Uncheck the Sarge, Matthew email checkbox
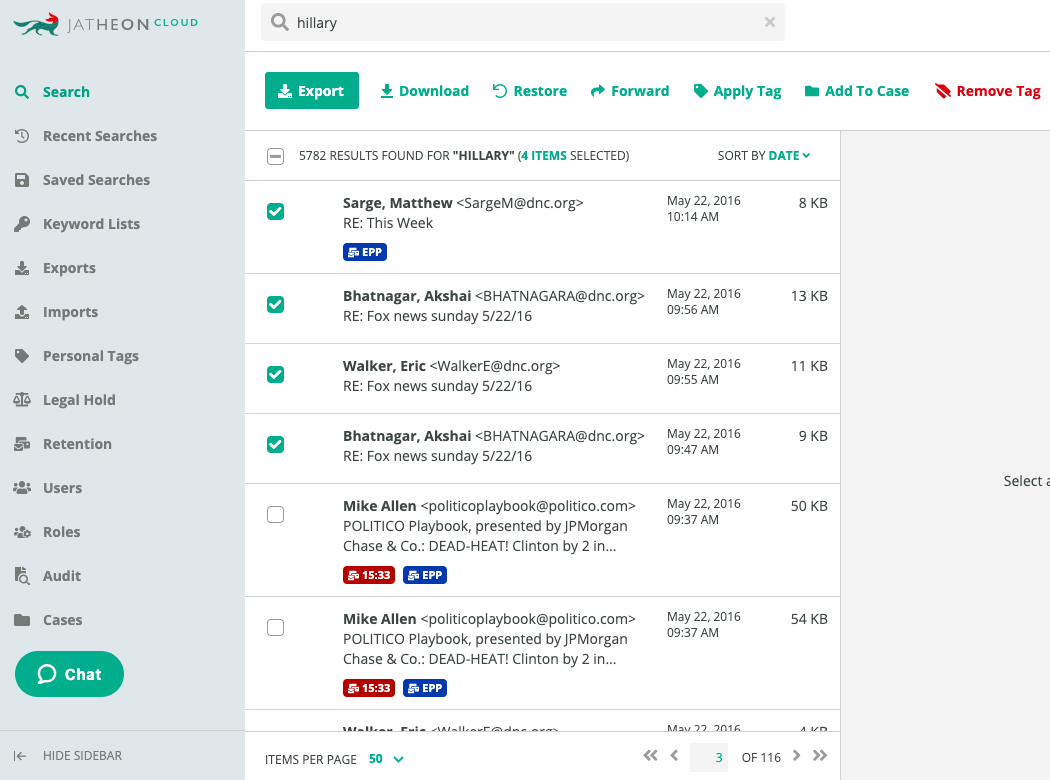Image resolution: width=1050 pixels, height=780 pixels. [x=275, y=212]
